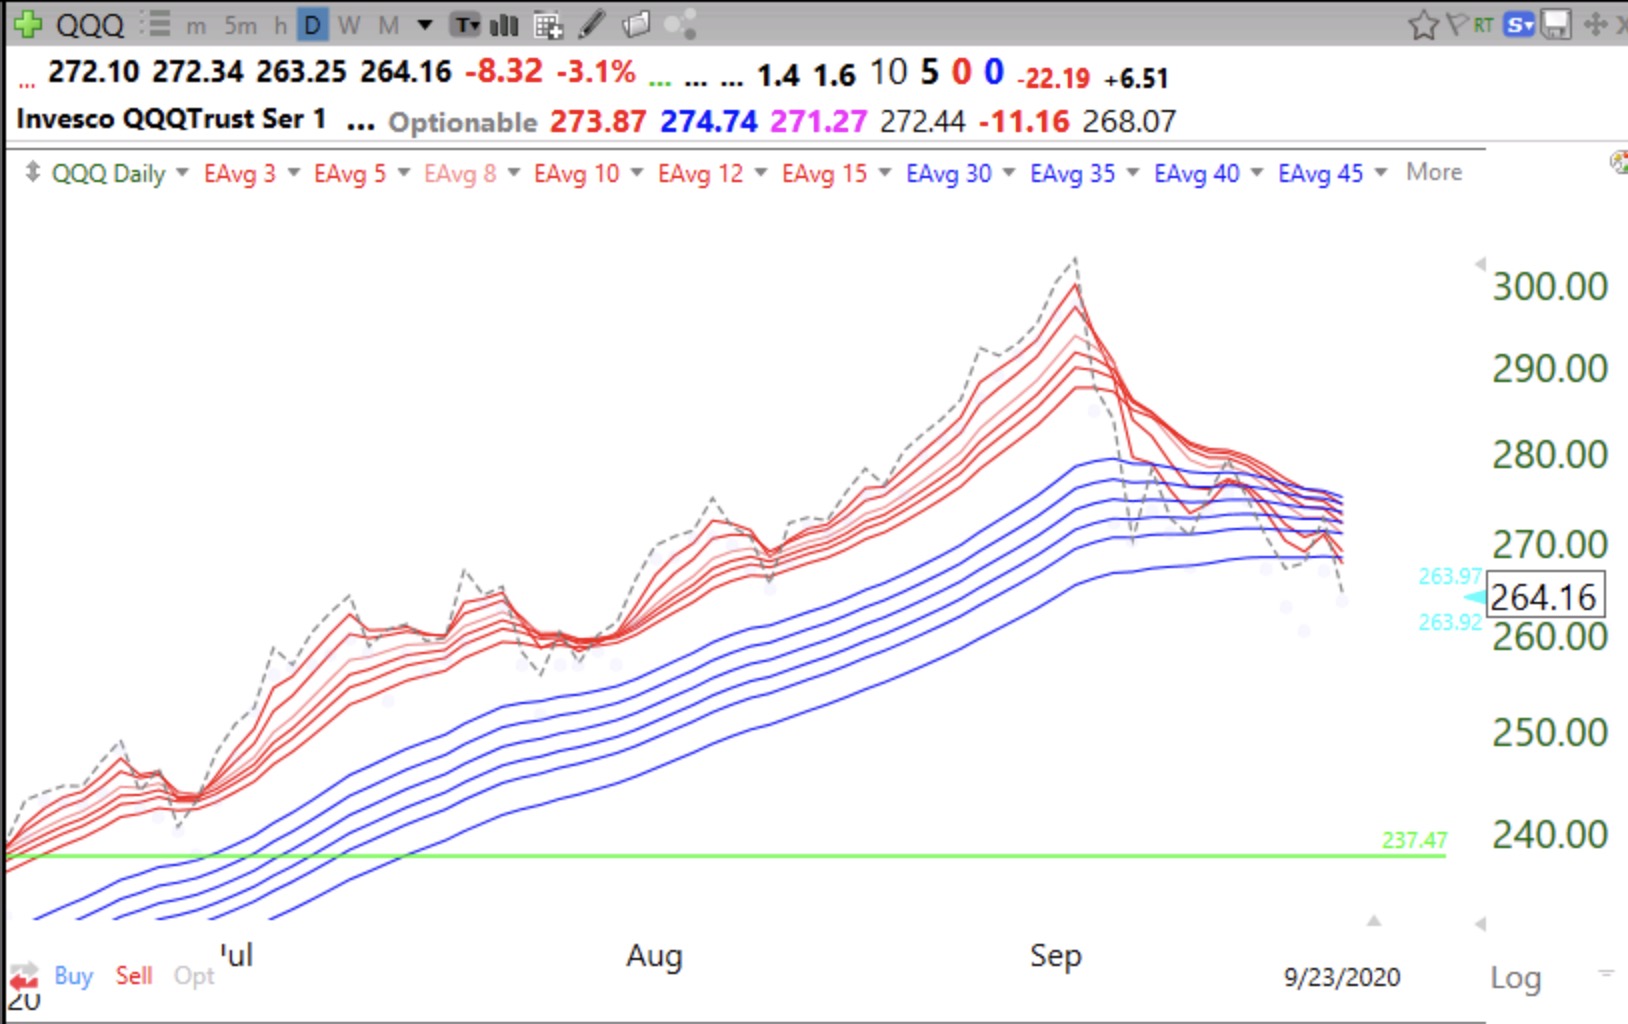
Task: Switch to the m one-minute timeframe
Action: [197, 25]
